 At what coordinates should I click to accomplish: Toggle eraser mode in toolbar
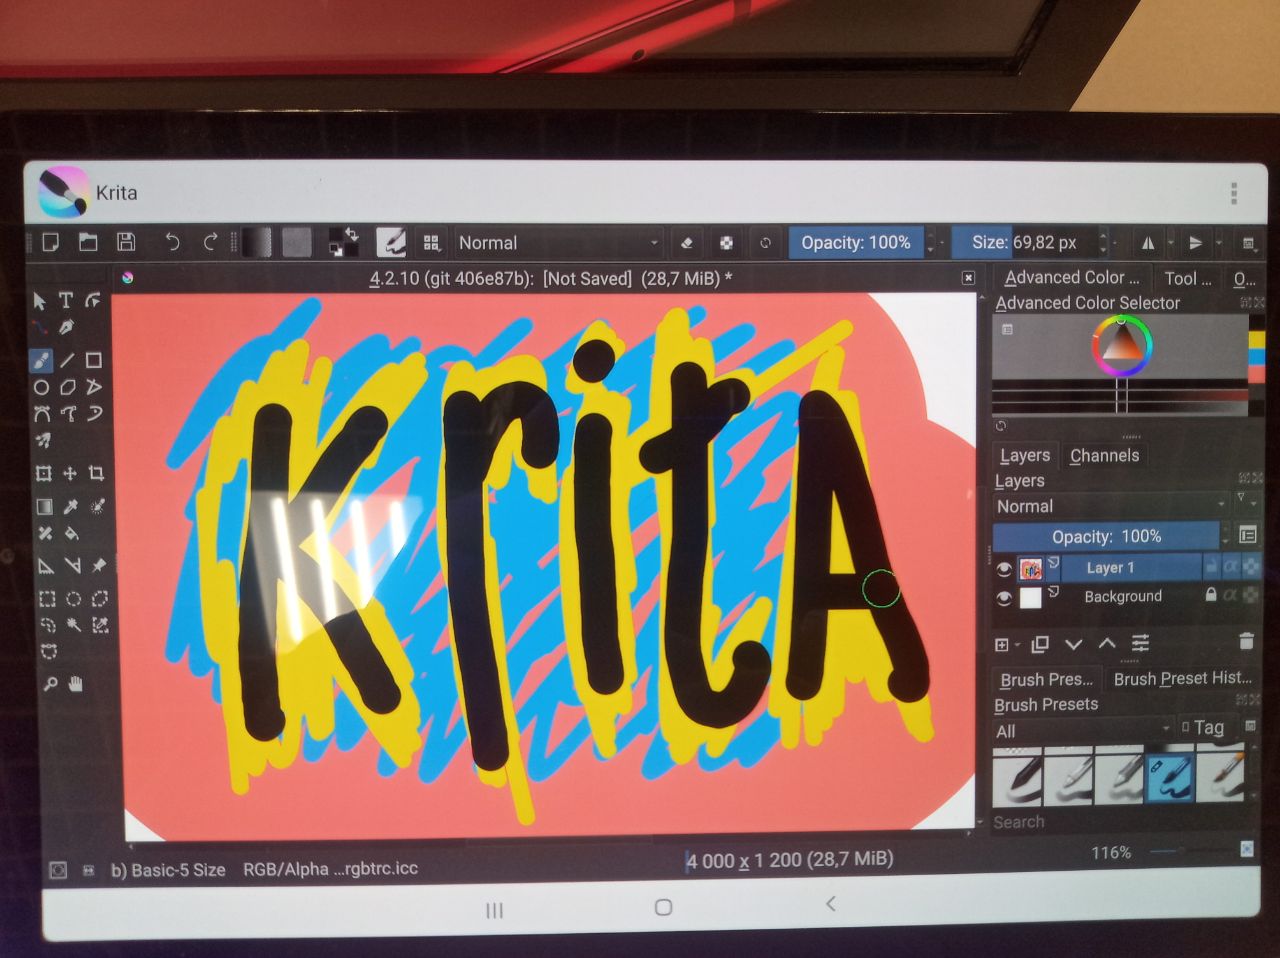point(687,243)
